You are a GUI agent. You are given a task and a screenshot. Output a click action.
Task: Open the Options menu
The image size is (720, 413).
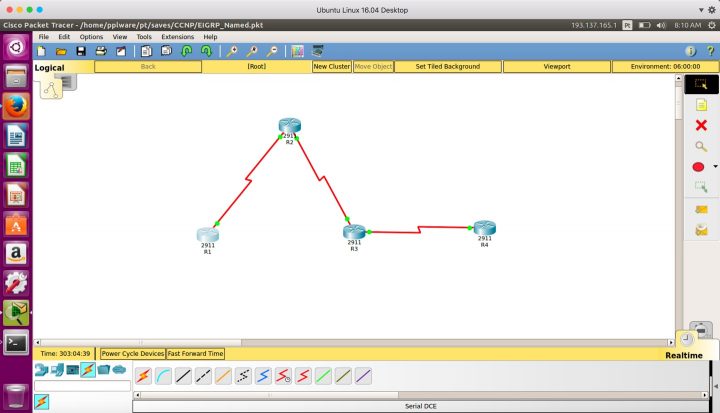91,37
